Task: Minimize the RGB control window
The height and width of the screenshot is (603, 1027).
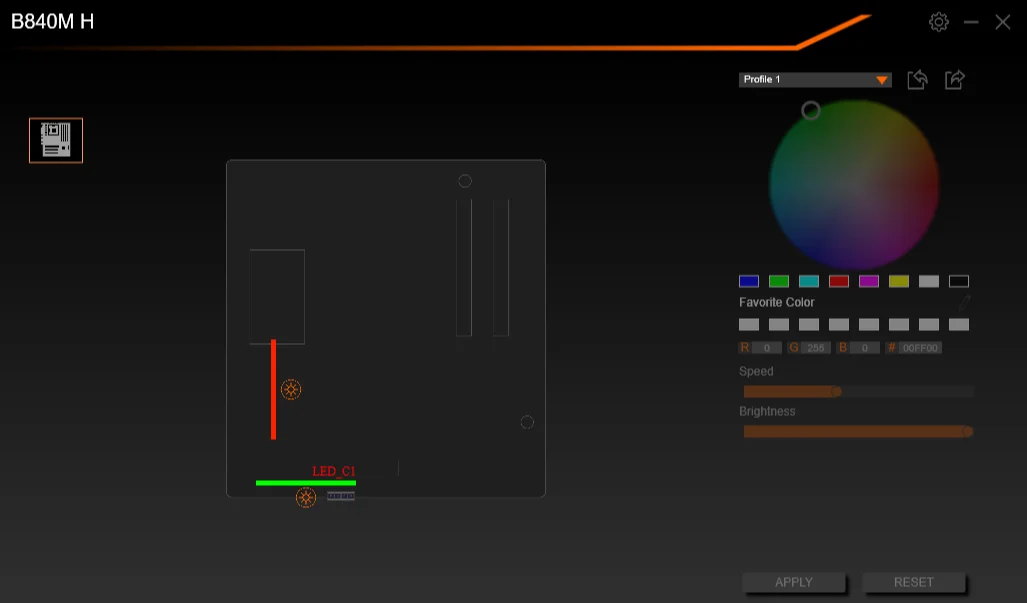Action: 971,22
